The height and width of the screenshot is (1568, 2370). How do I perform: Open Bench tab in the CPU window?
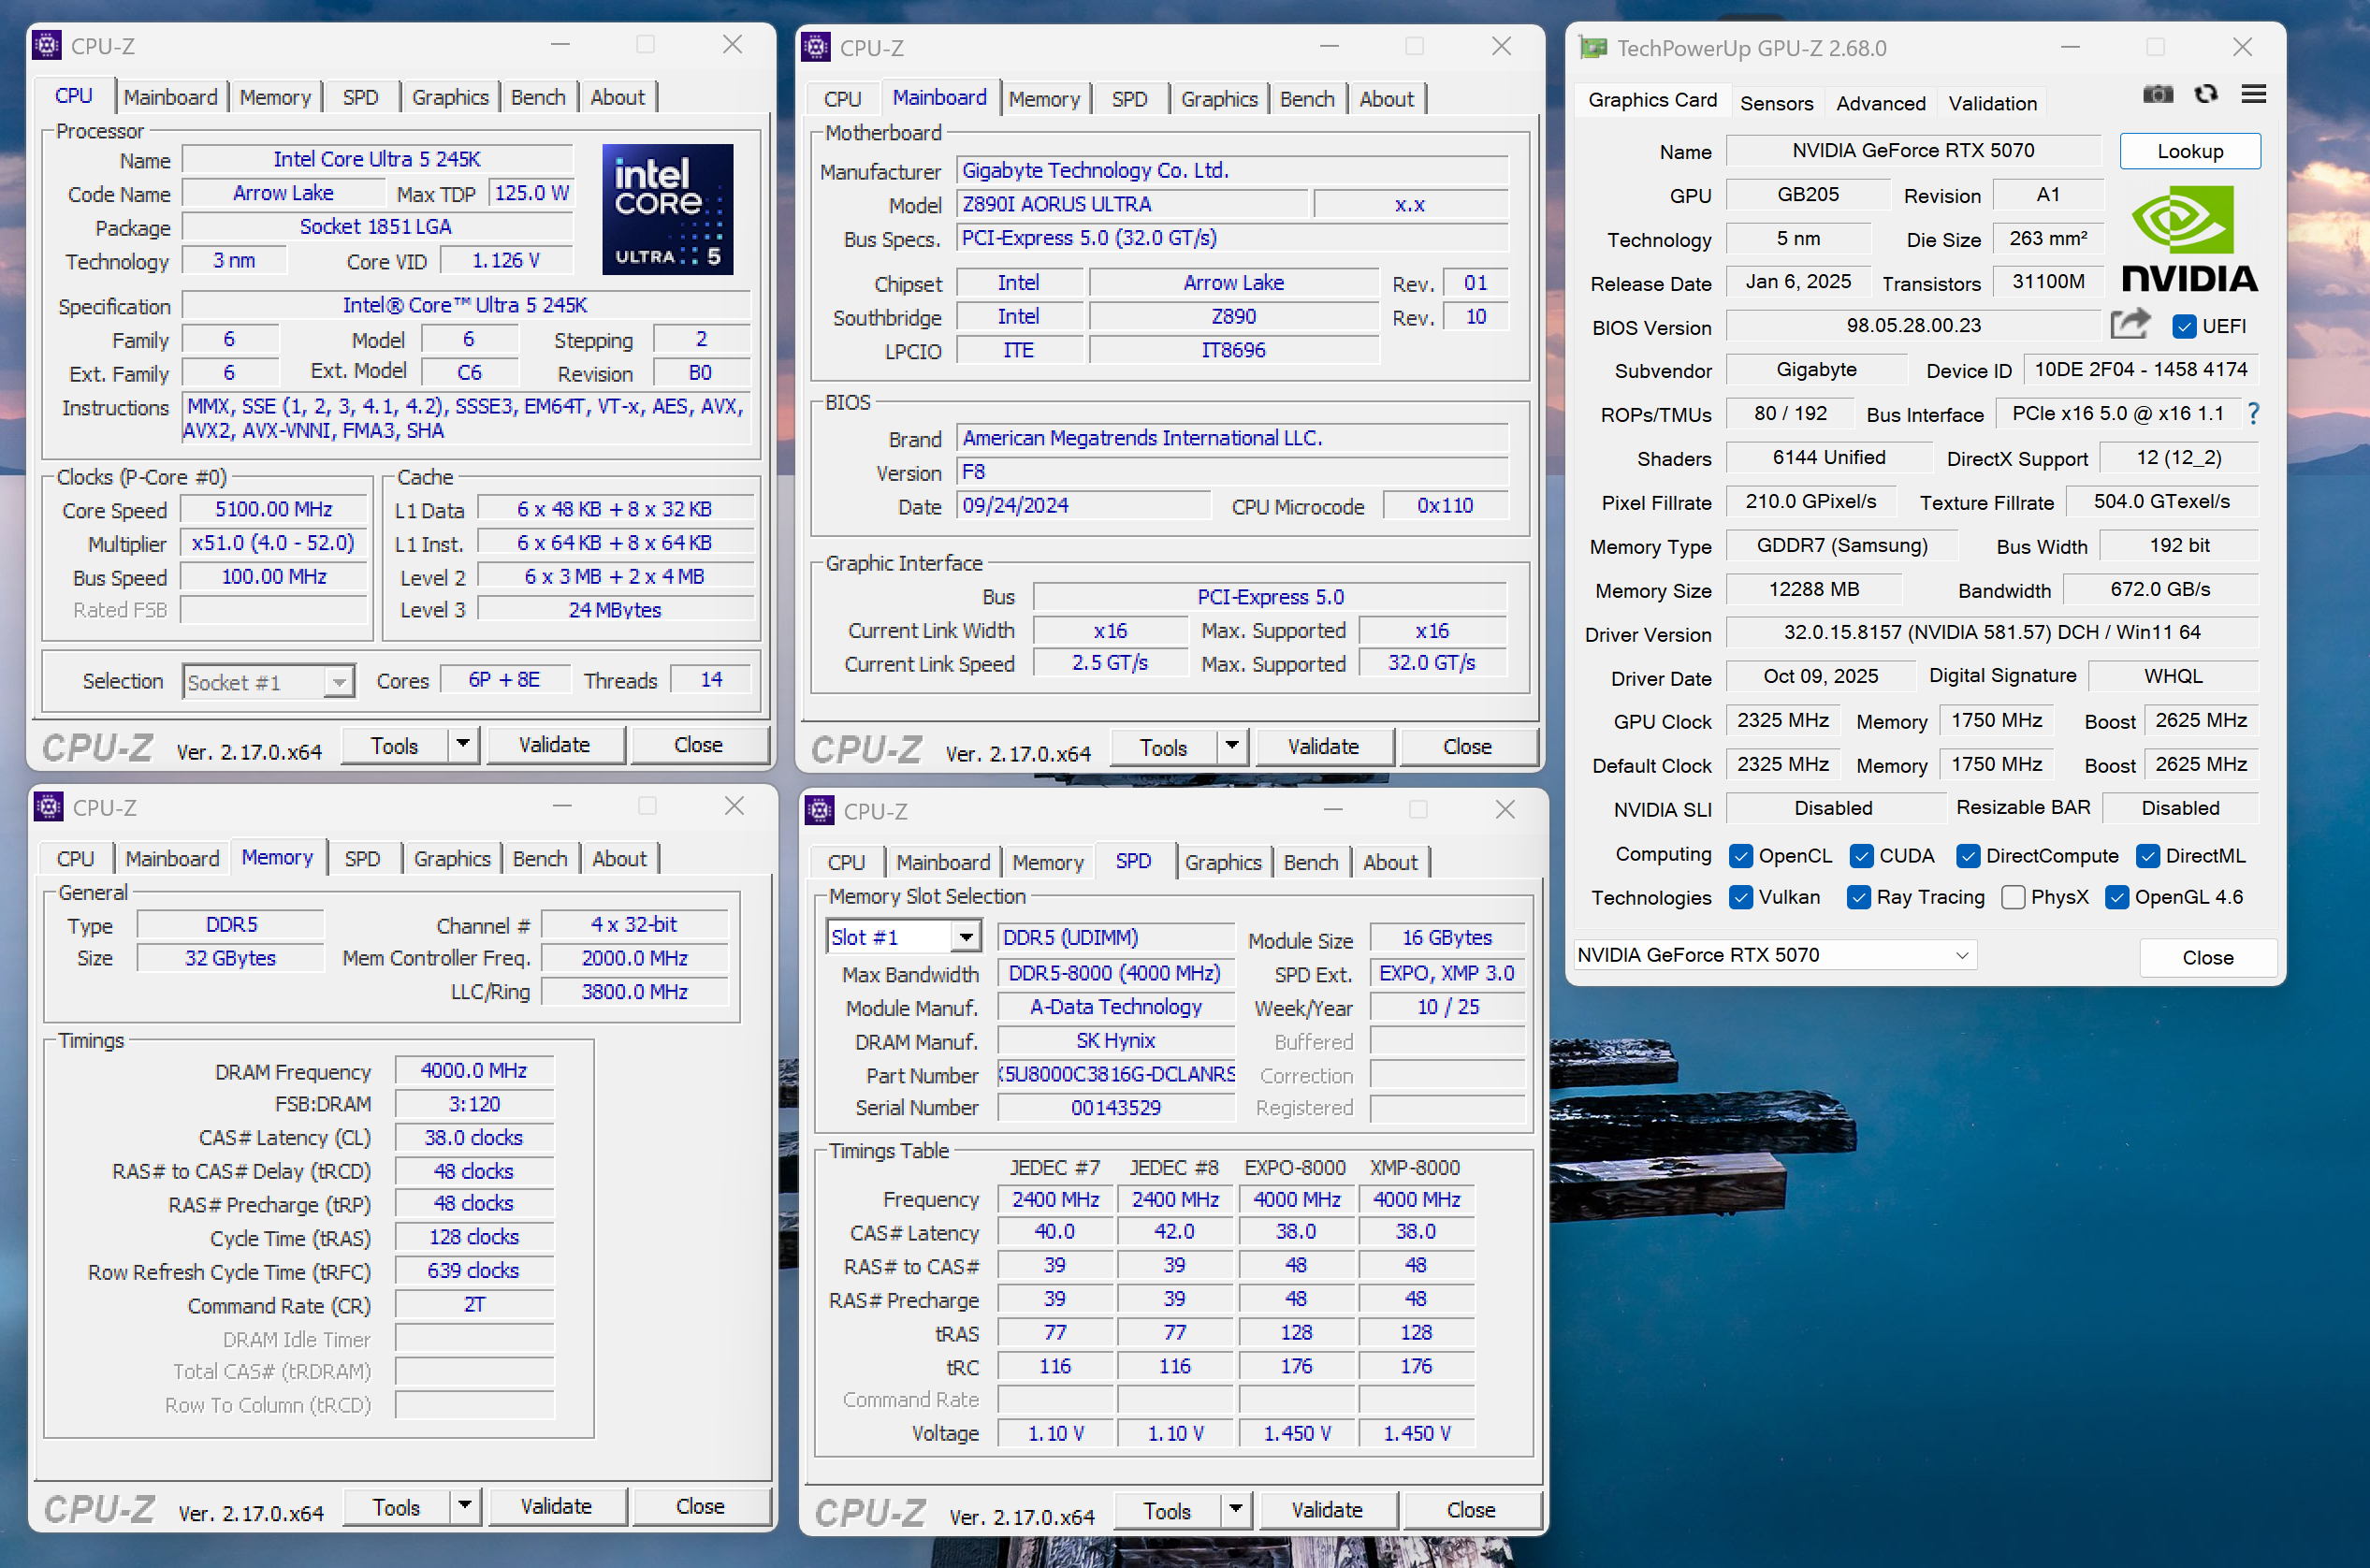538,97
